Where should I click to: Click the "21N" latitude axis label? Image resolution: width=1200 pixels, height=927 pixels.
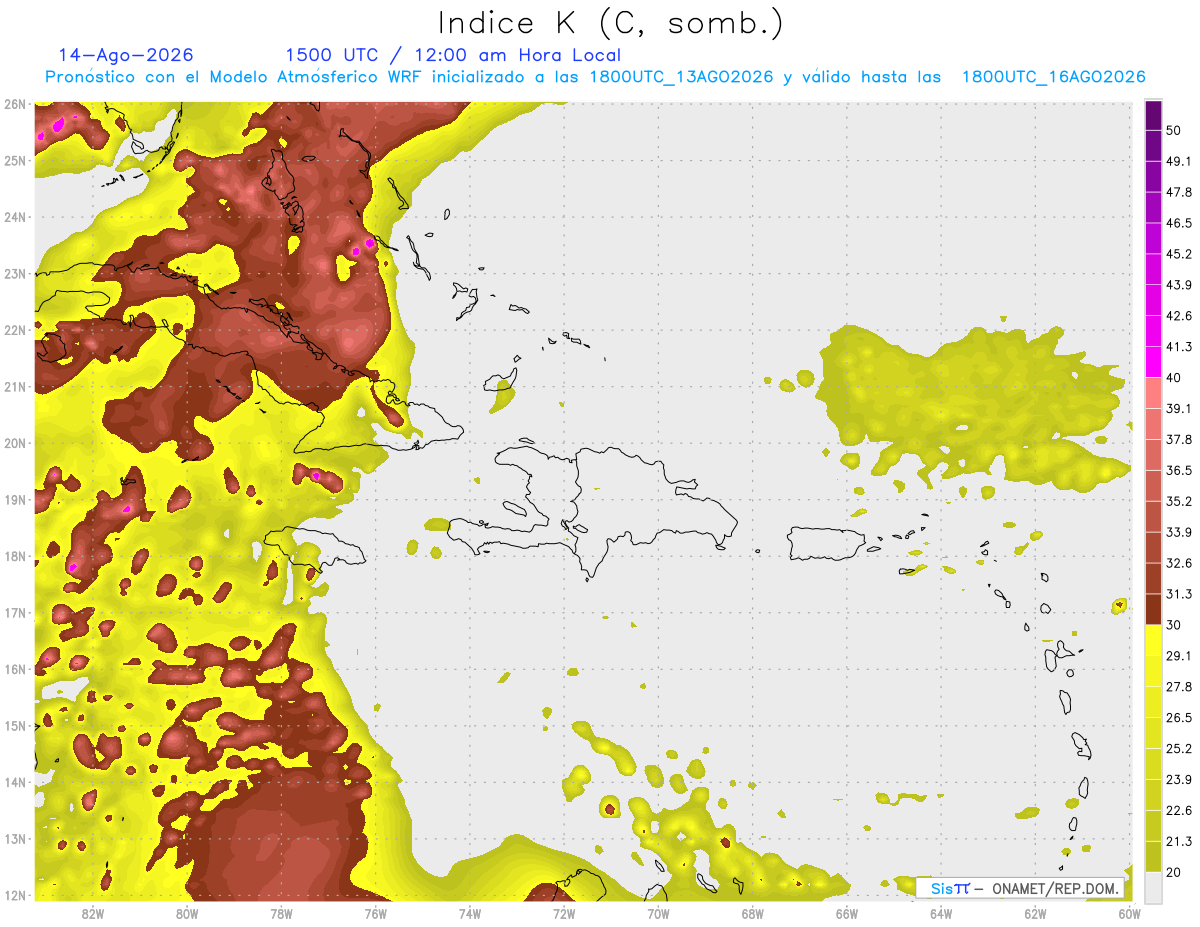(15, 387)
